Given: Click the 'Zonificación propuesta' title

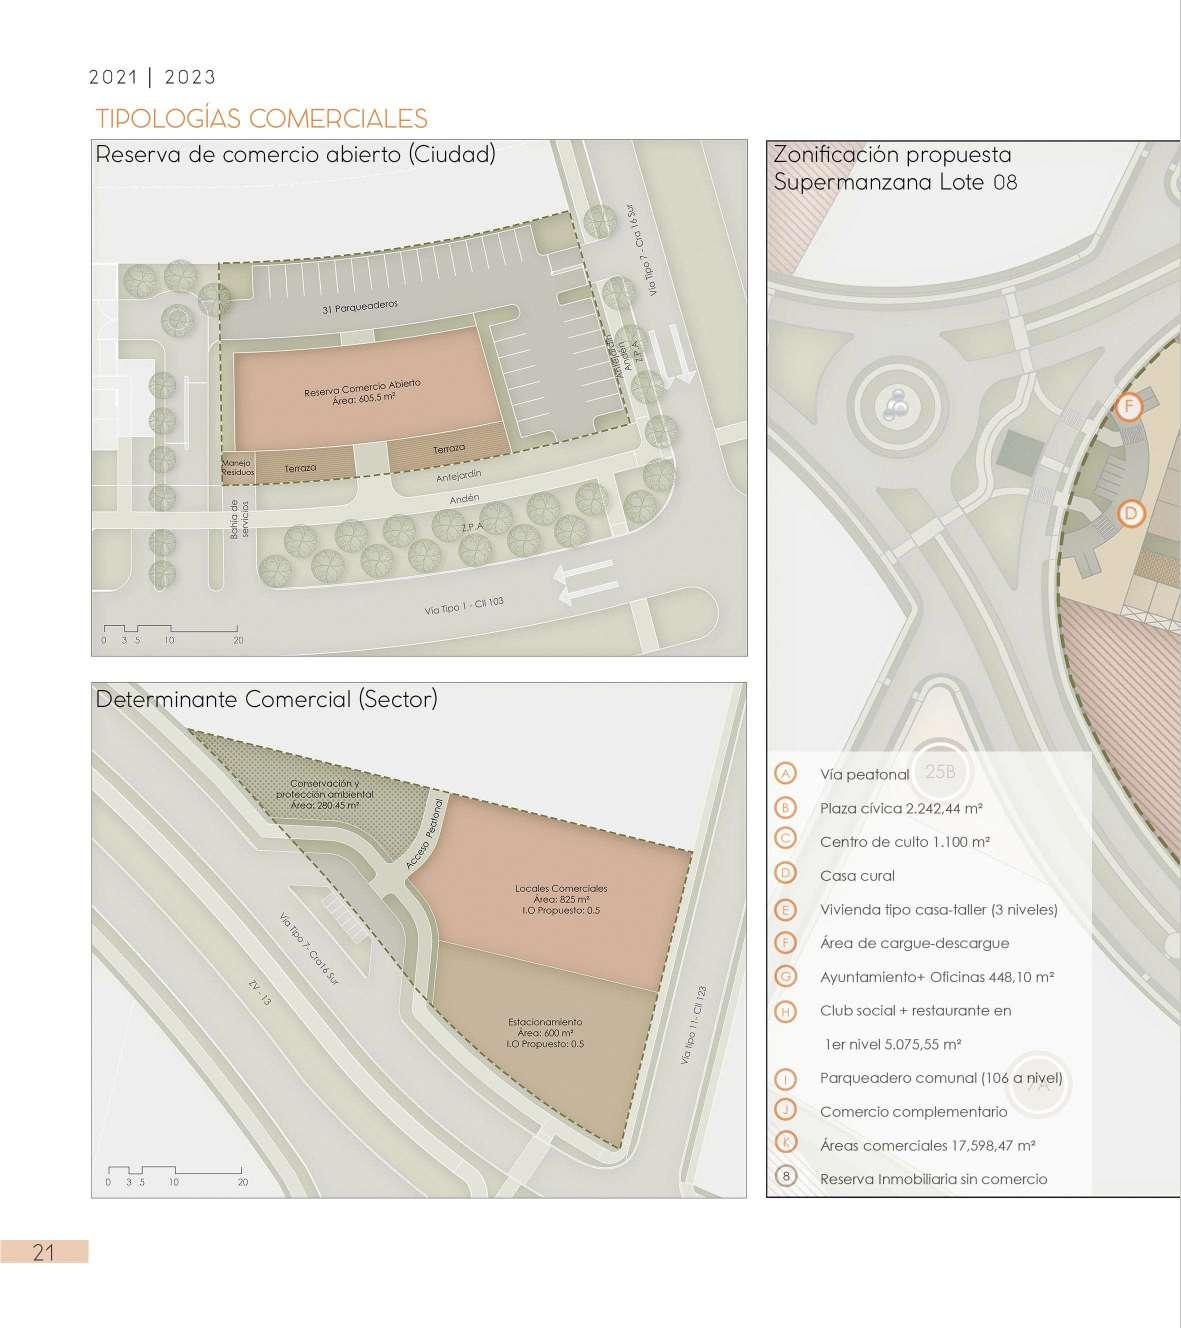Looking at the screenshot, I should (892, 155).
